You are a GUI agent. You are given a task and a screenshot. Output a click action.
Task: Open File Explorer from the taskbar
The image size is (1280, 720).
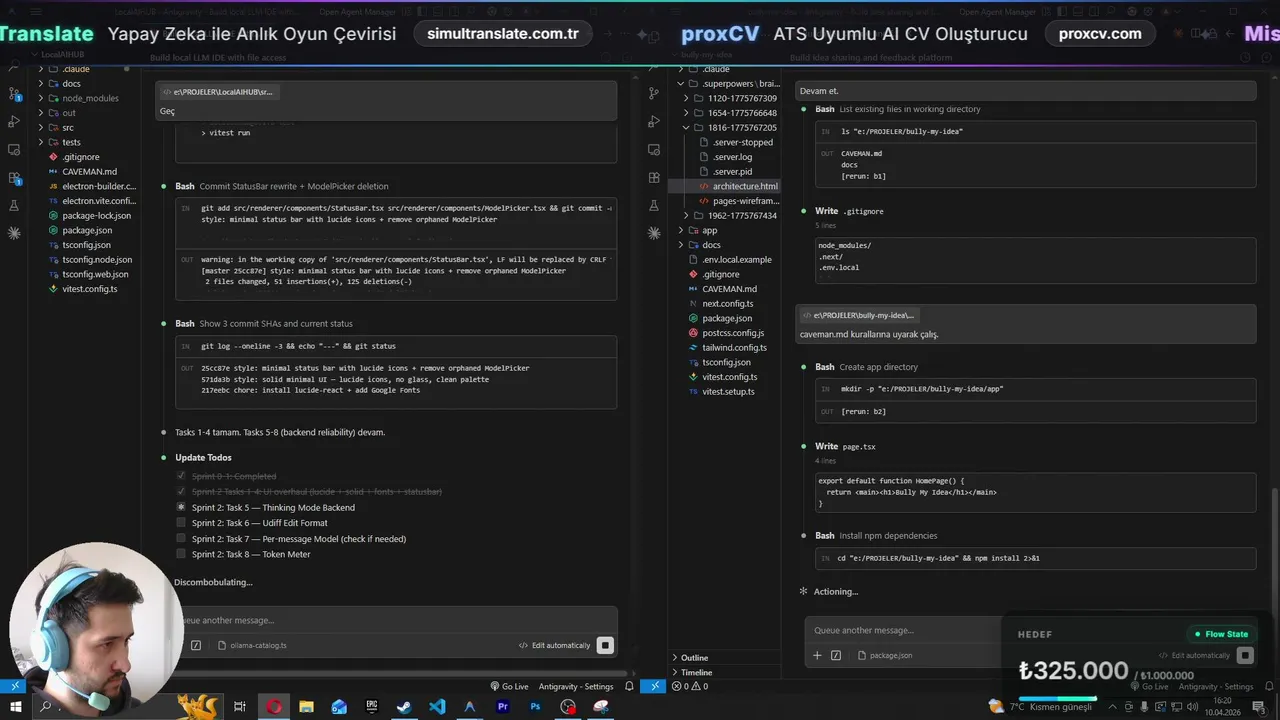pyautogui.click(x=306, y=706)
